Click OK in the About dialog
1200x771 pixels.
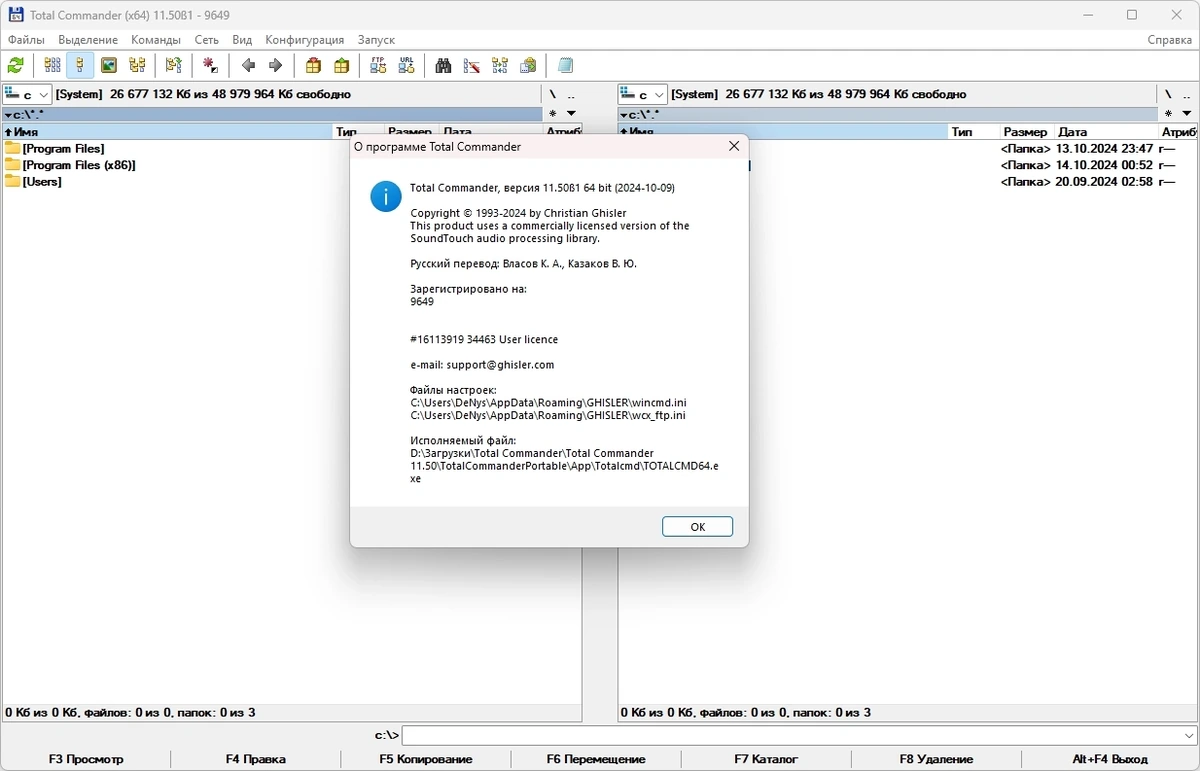[698, 527]
